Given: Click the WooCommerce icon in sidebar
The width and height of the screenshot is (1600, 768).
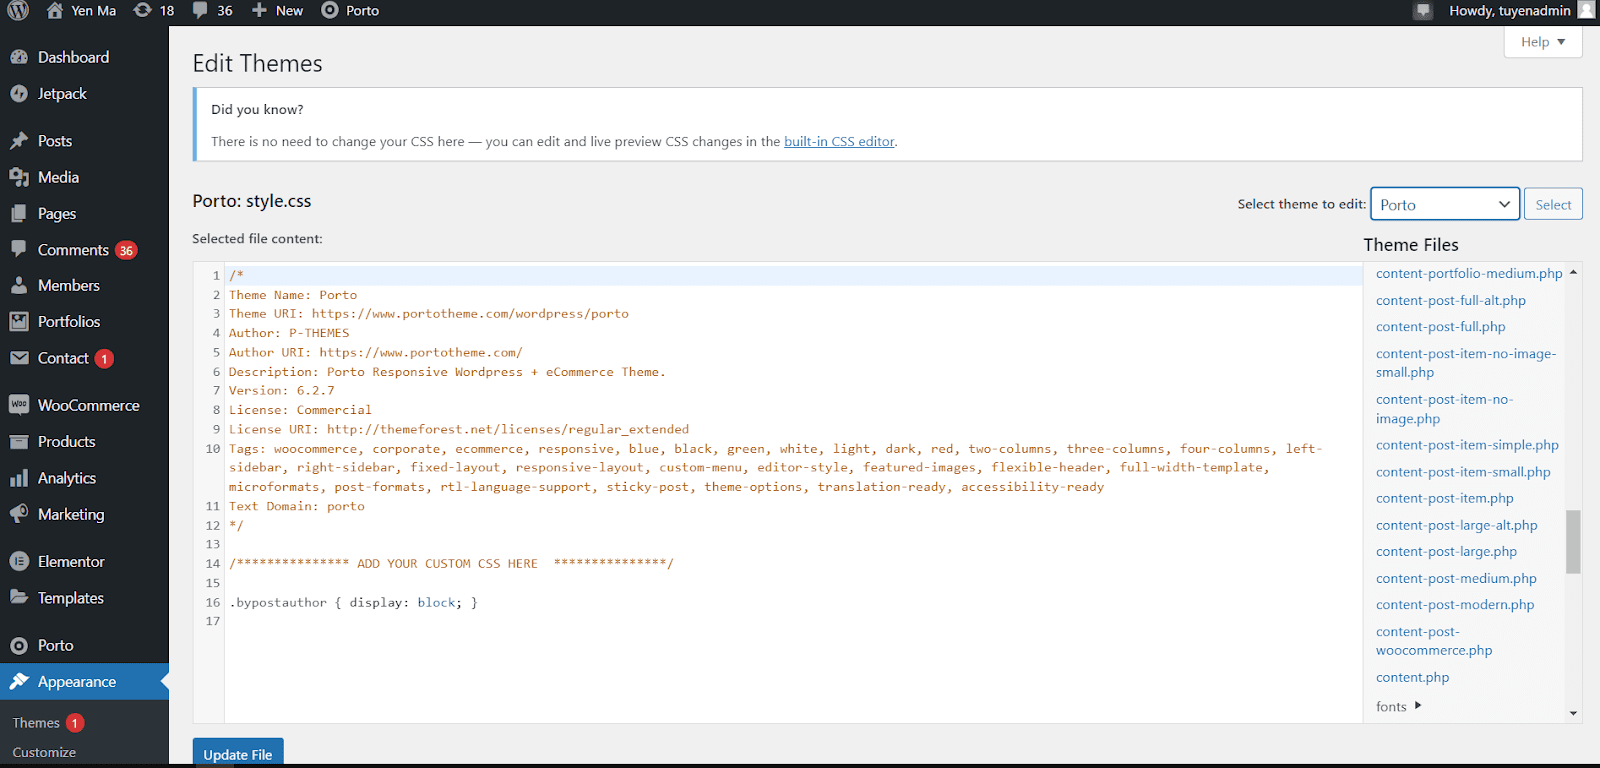Looking at the screenshot, I should (x=19, y=405).
